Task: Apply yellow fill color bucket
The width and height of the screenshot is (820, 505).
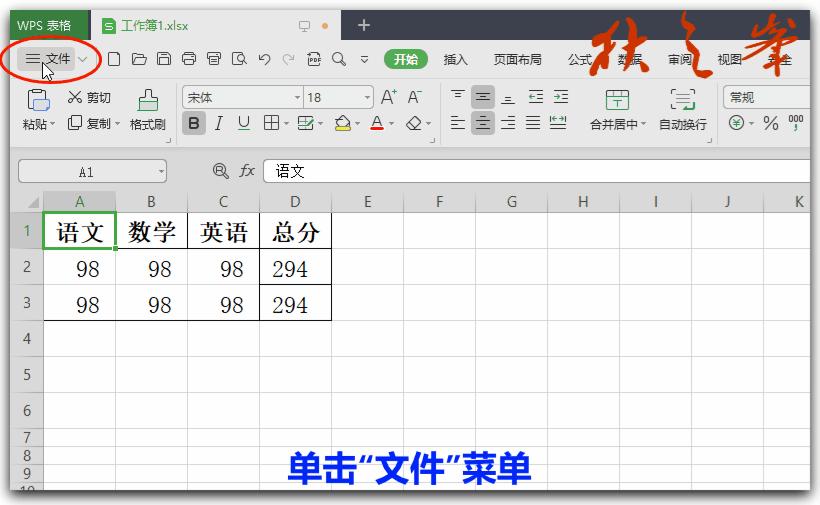Action: pyautogui.click(x=343, y=123)
